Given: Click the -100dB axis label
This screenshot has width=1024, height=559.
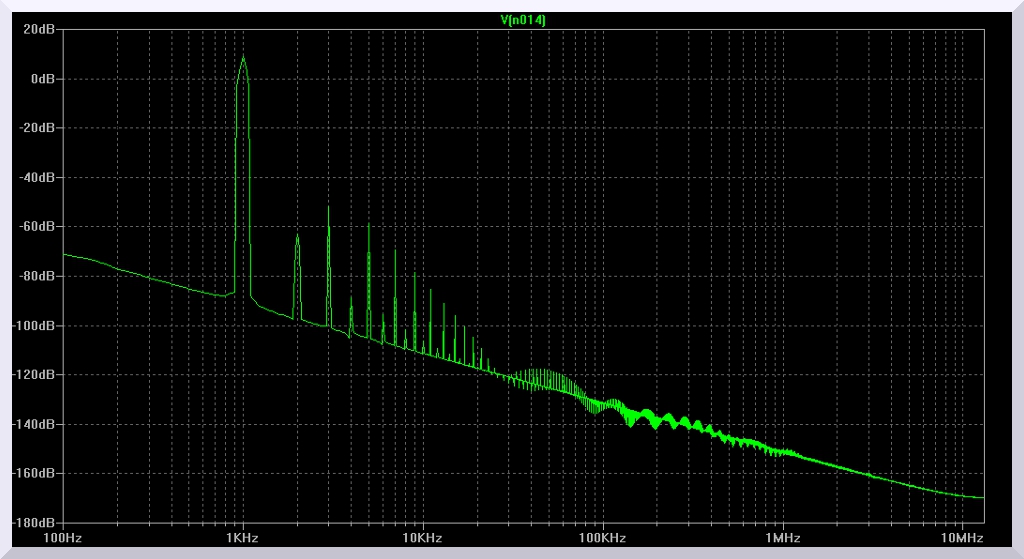Looking at the screenshot, I should coord(35,326).
